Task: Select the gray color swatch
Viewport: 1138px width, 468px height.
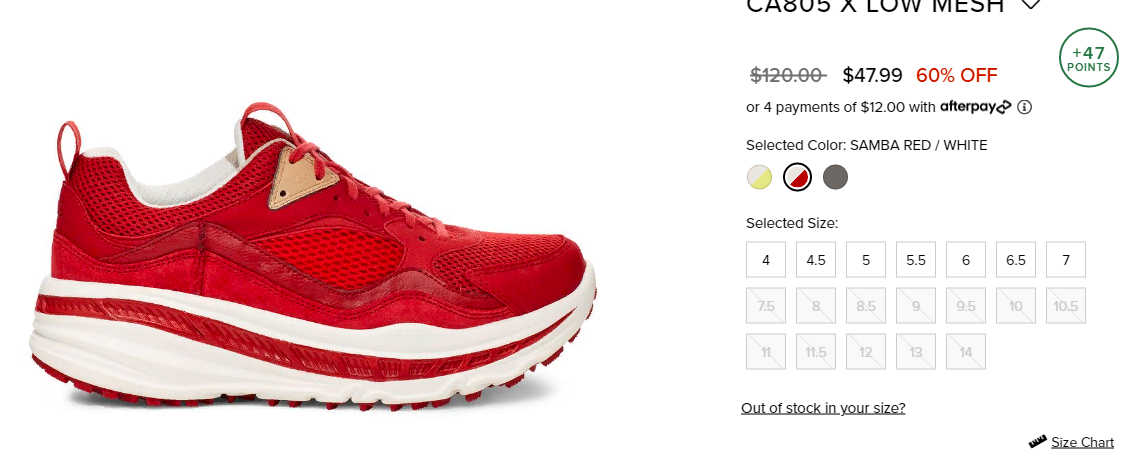Action: point(835,177)
